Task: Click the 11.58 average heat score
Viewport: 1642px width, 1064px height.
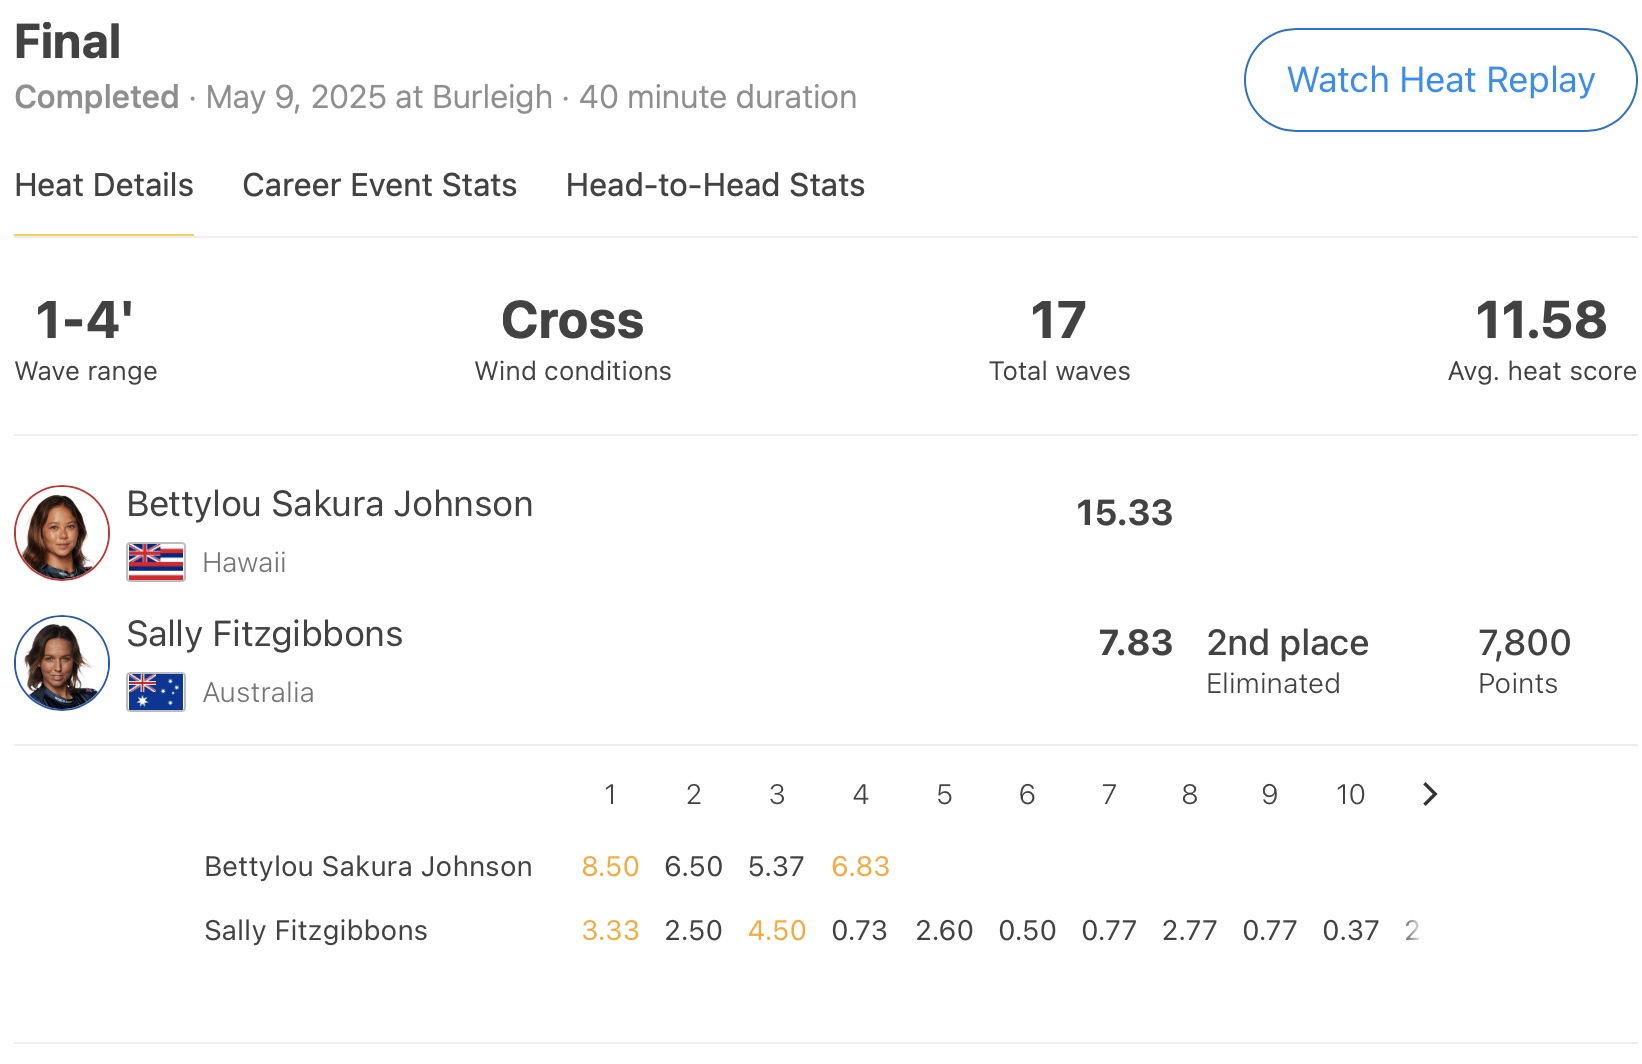Action: pos(1541,321)
